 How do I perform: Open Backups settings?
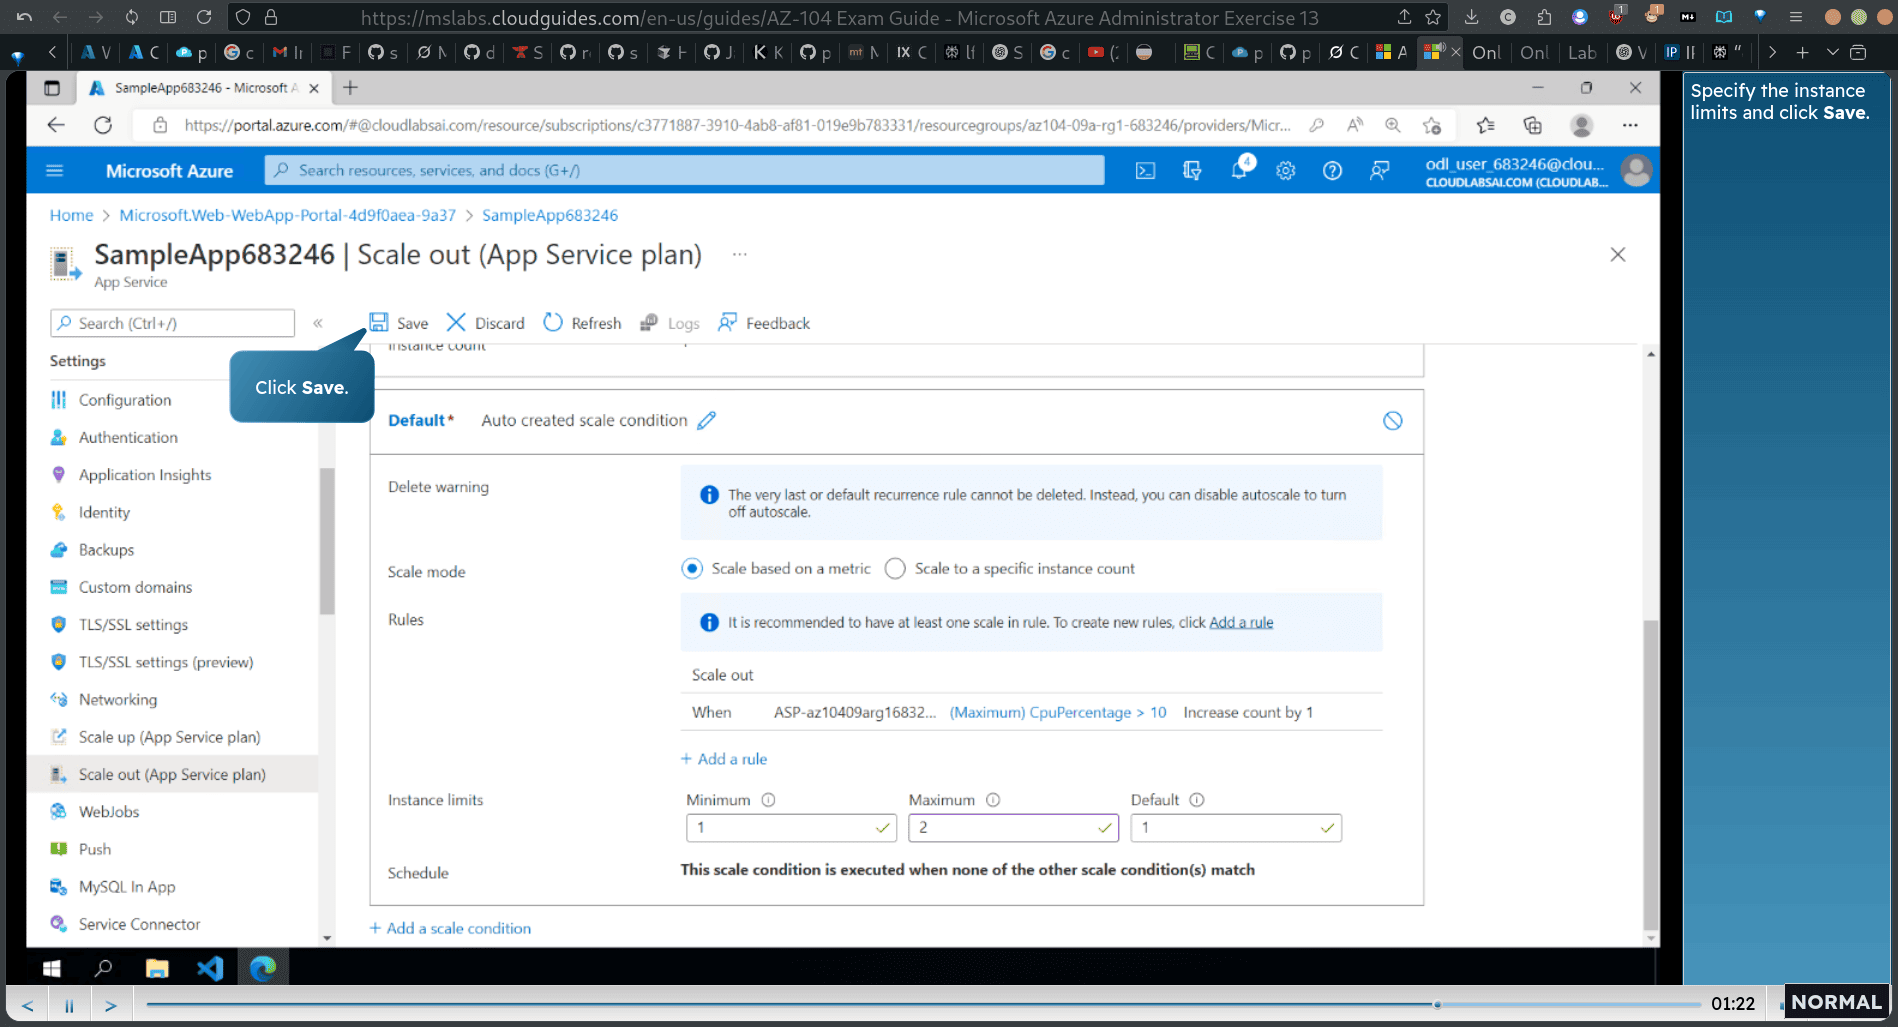tap(106, 550)
